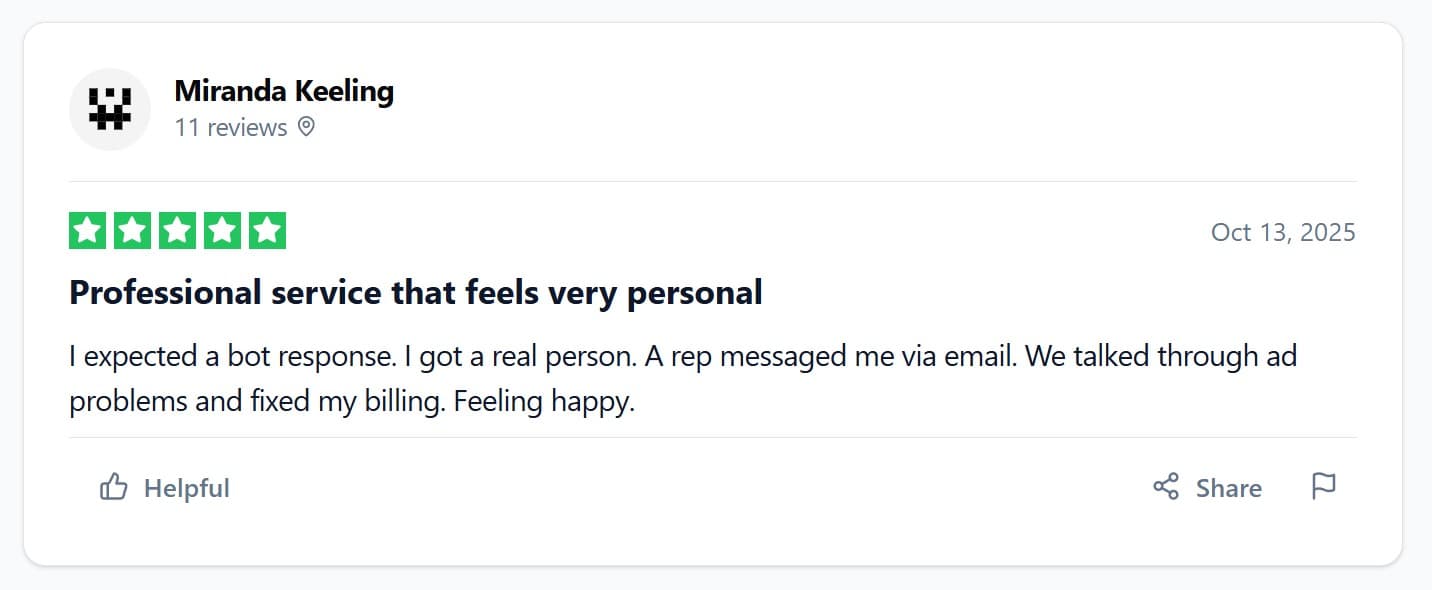Click the Oct 13, 2025 review date
Viewport: 1432px width, 590px height.
1283,232
